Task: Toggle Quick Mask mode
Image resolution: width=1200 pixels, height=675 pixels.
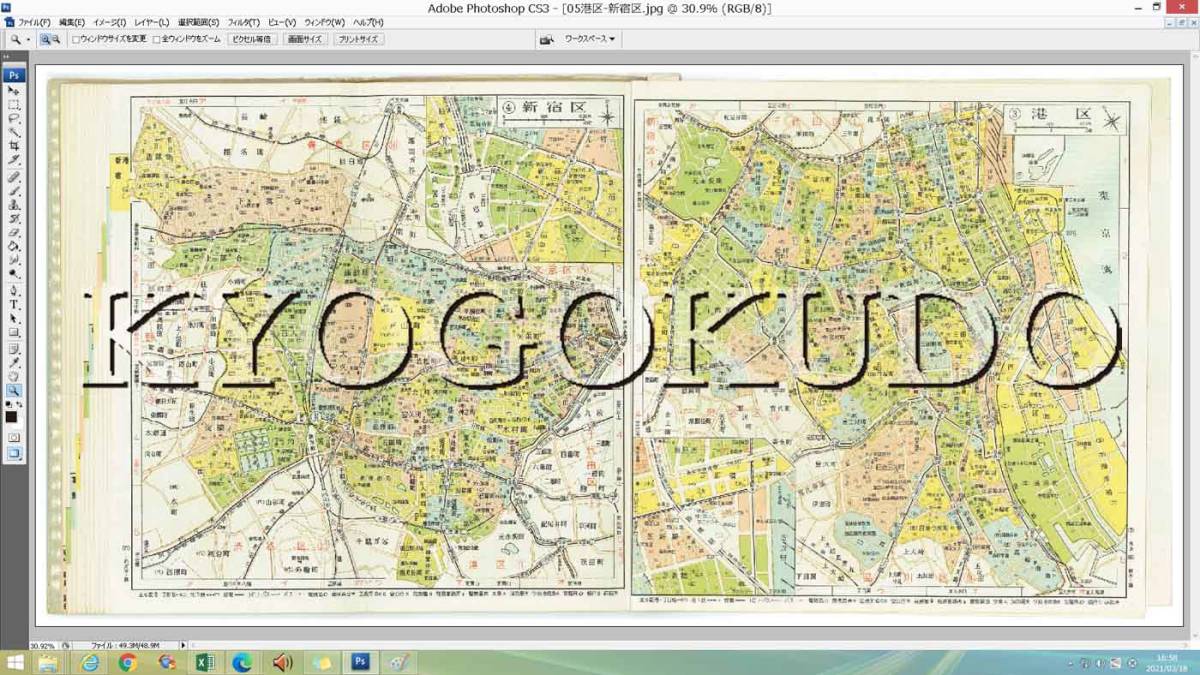Action: click(x=14, y=436)
